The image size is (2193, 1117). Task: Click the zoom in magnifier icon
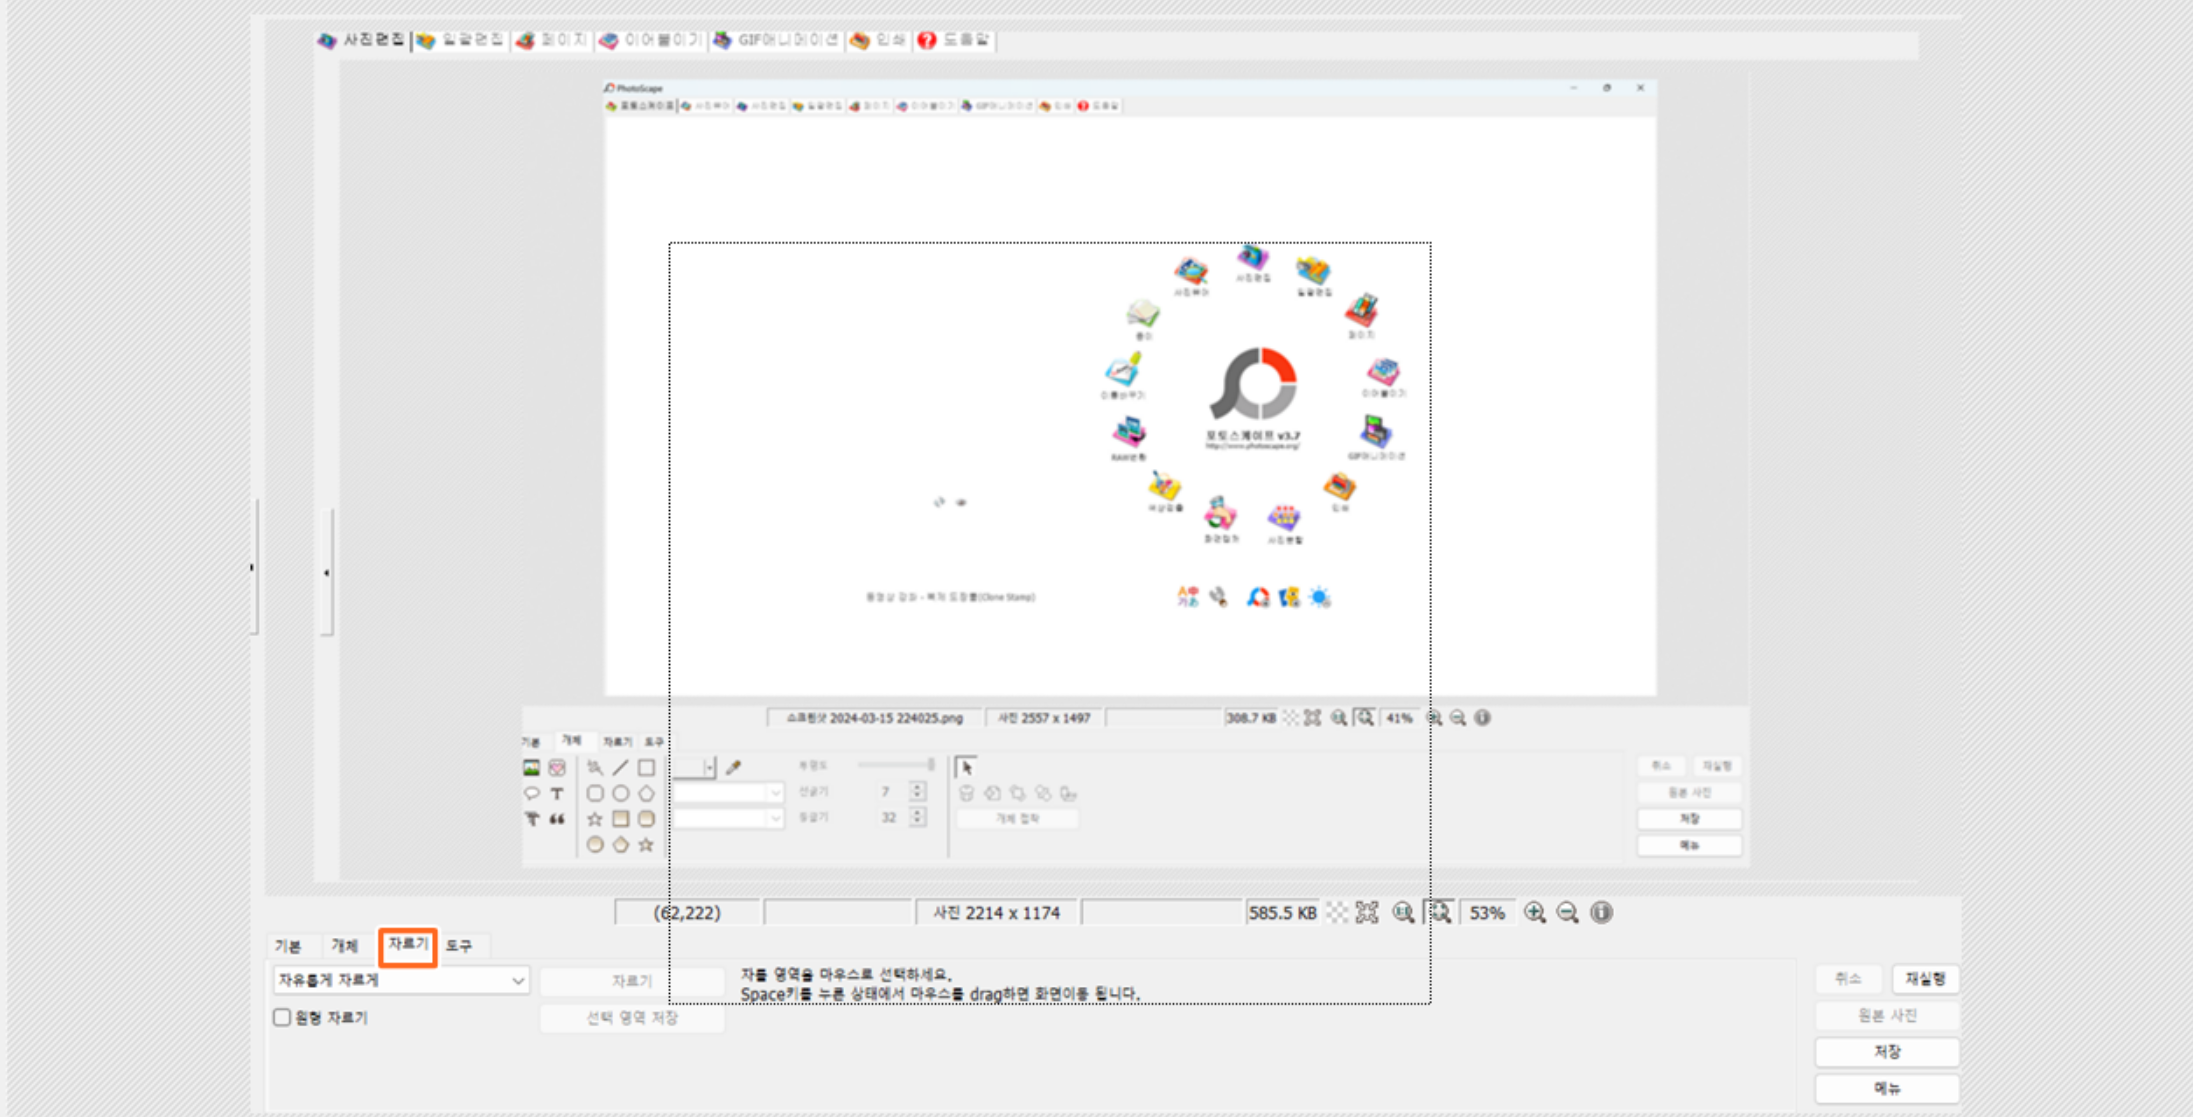1534,912
